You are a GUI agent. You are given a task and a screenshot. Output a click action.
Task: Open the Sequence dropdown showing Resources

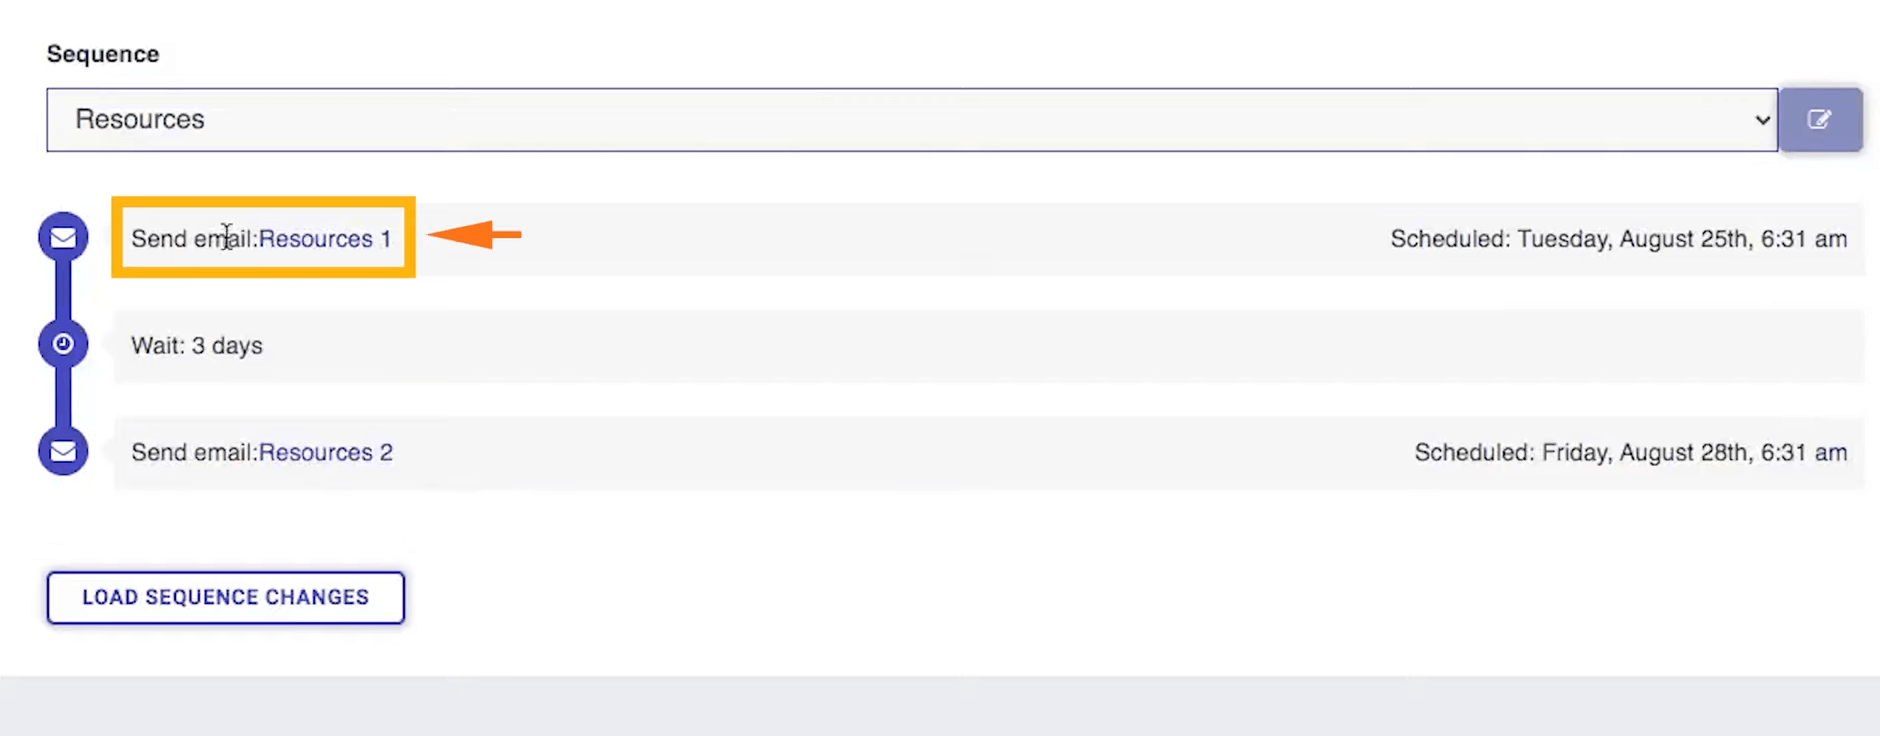[912, 120]
